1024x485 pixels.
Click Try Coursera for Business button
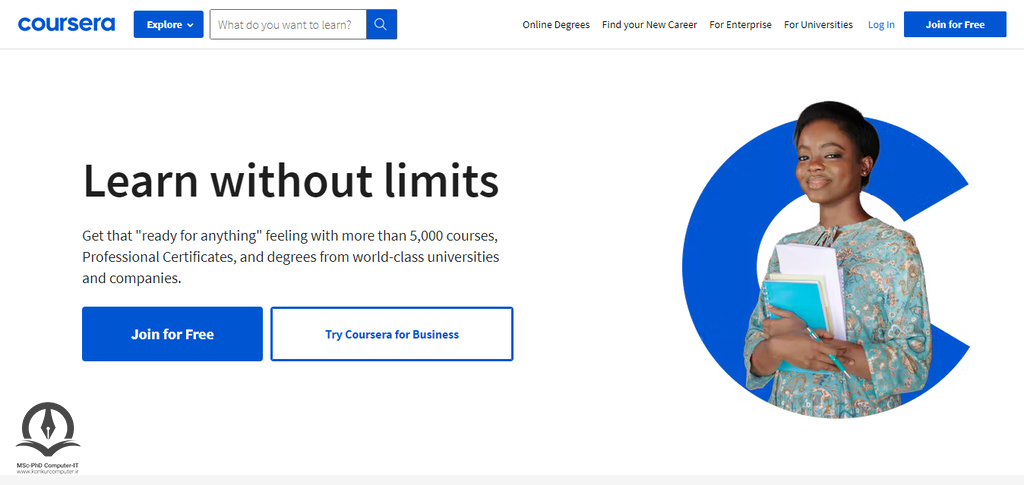(392, 334)
